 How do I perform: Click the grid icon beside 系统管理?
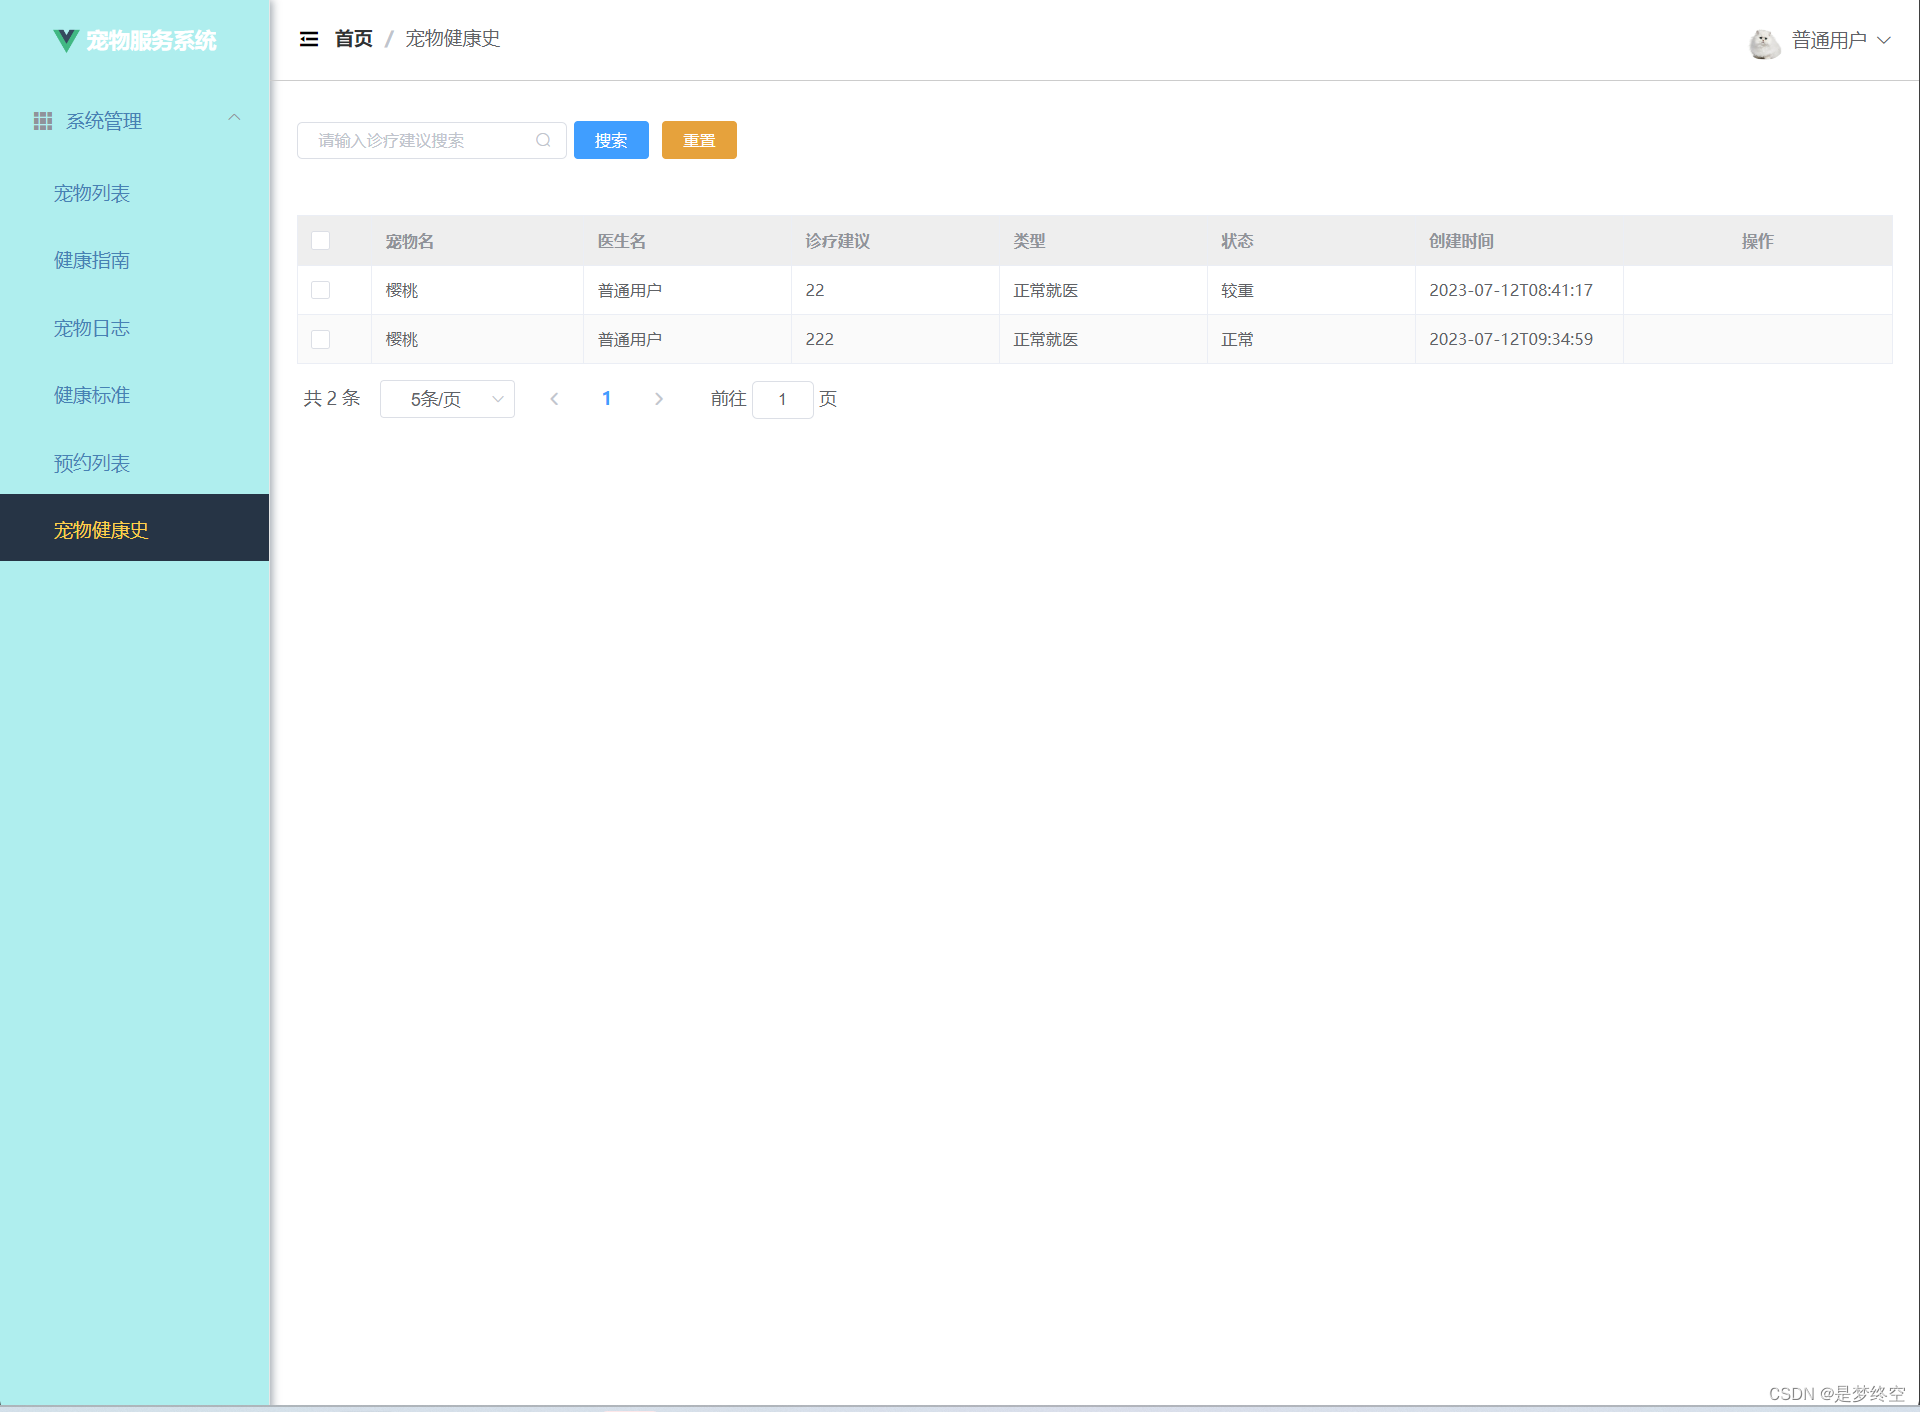43,121
